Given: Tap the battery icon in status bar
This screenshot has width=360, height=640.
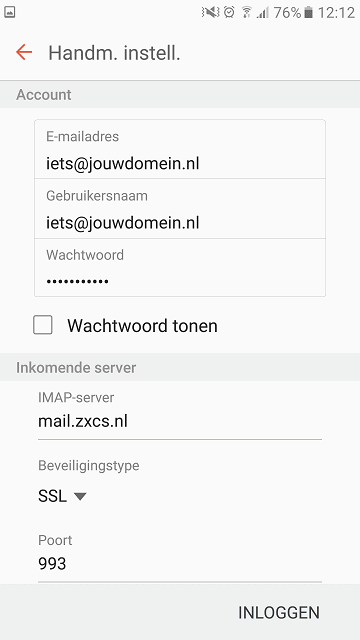Looking at the screenshot, I should click(x=309, y=13).
